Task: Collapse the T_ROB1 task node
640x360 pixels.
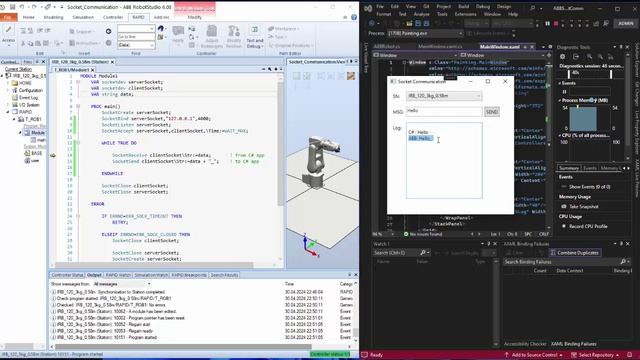Action: (14, 119)
